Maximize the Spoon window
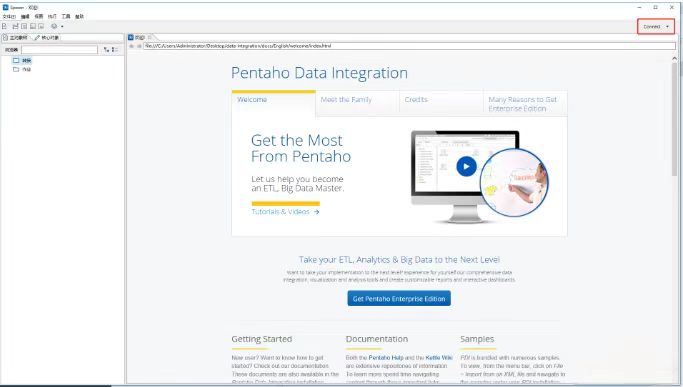This screenshot has height=387, width=683. [x=655, y=7]
